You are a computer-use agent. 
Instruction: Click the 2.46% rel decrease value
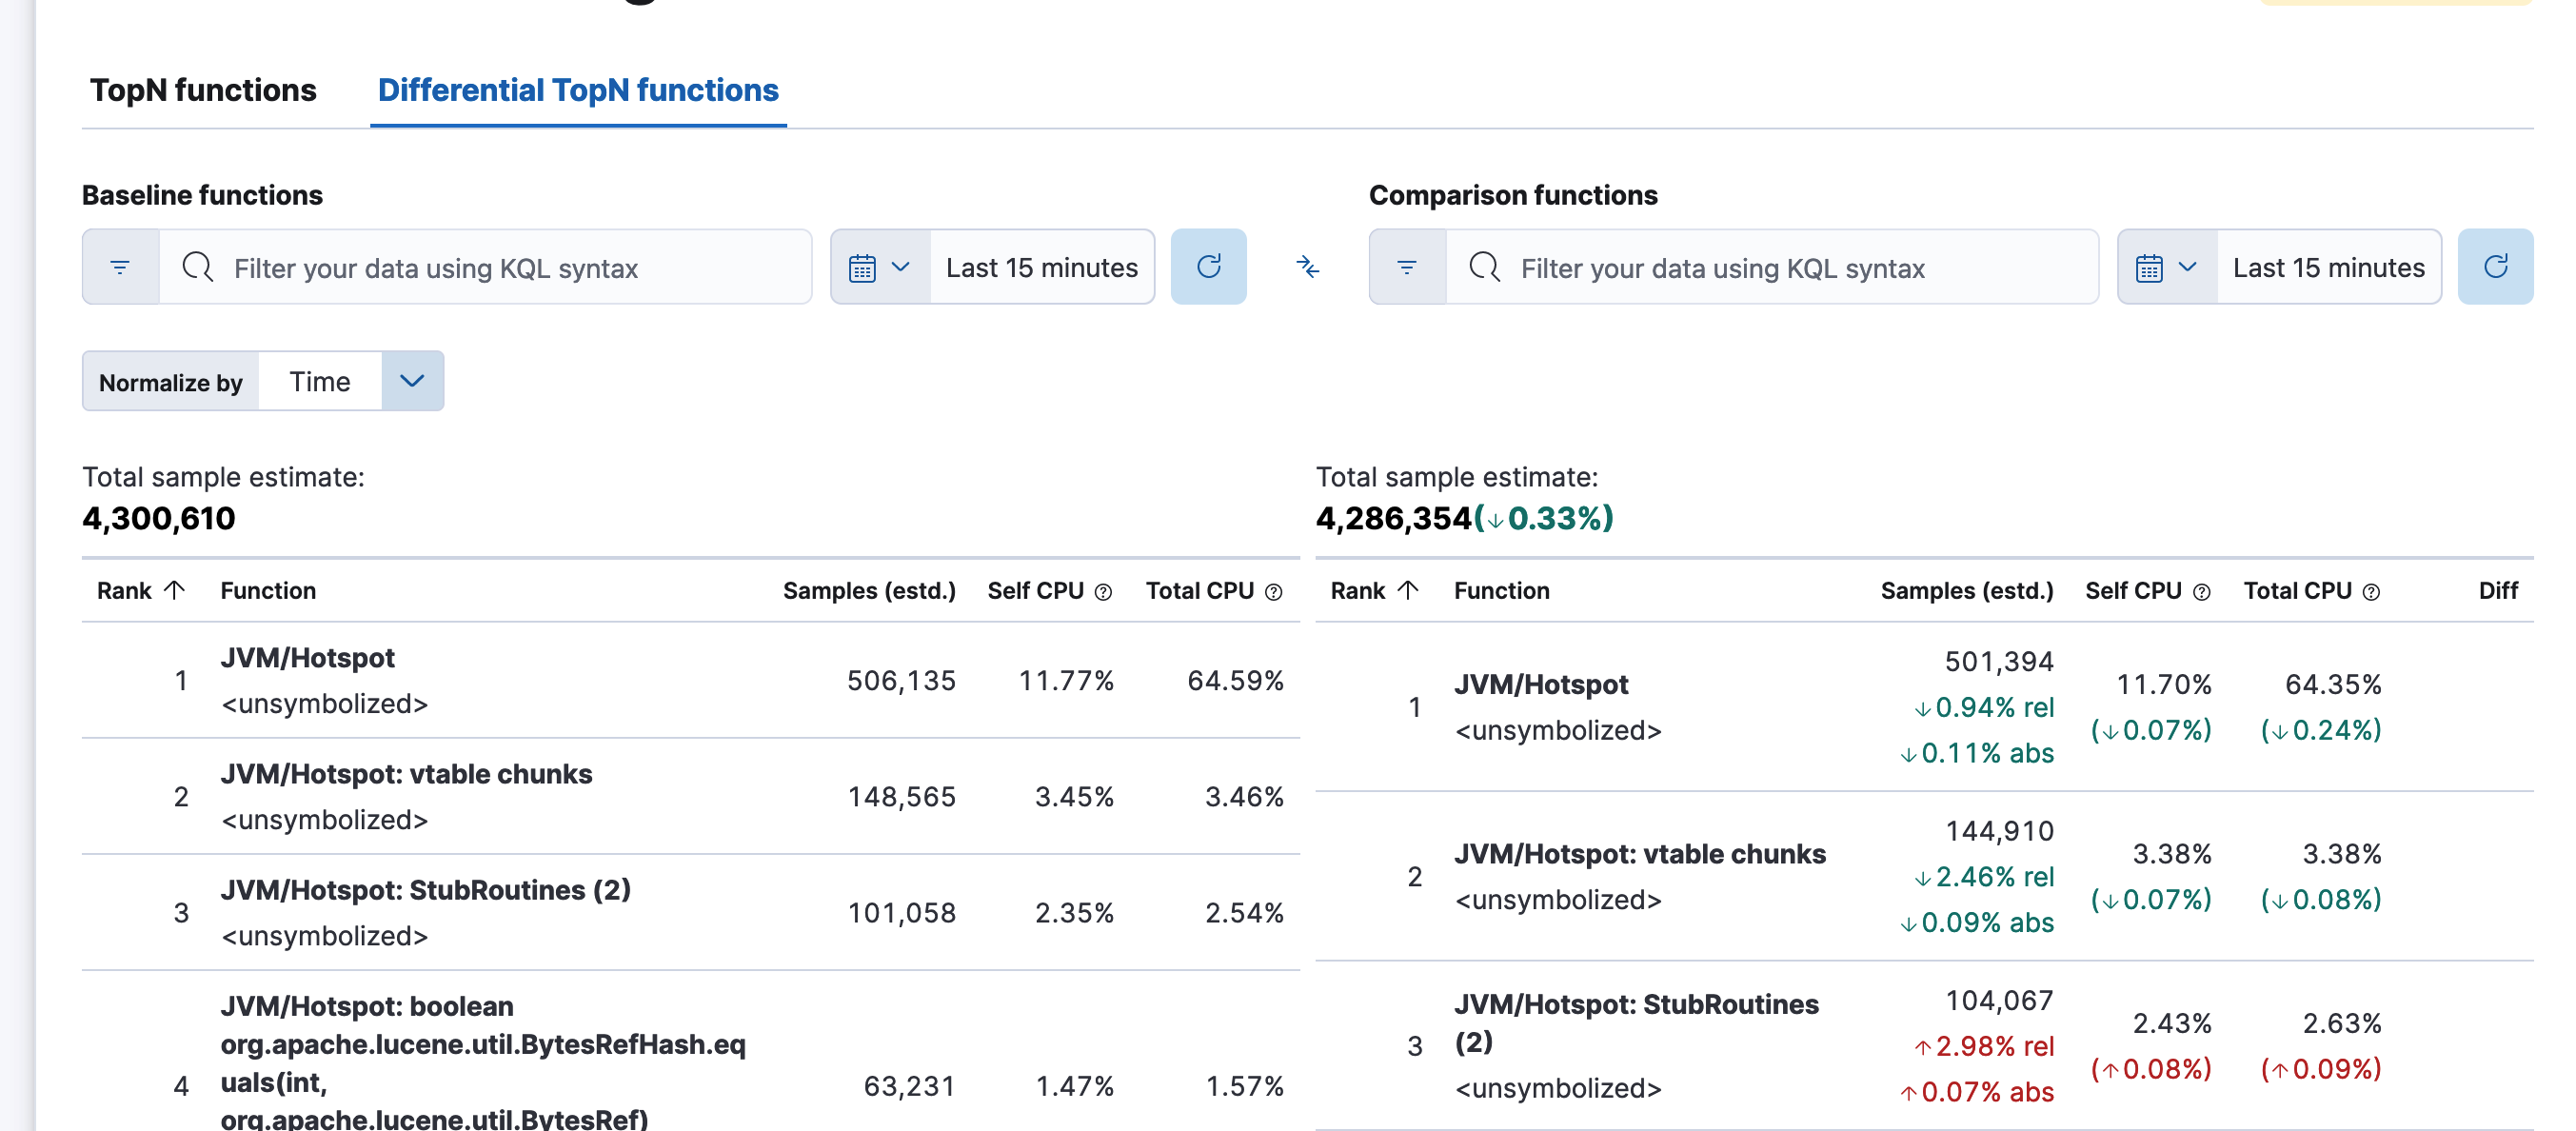1984,876
